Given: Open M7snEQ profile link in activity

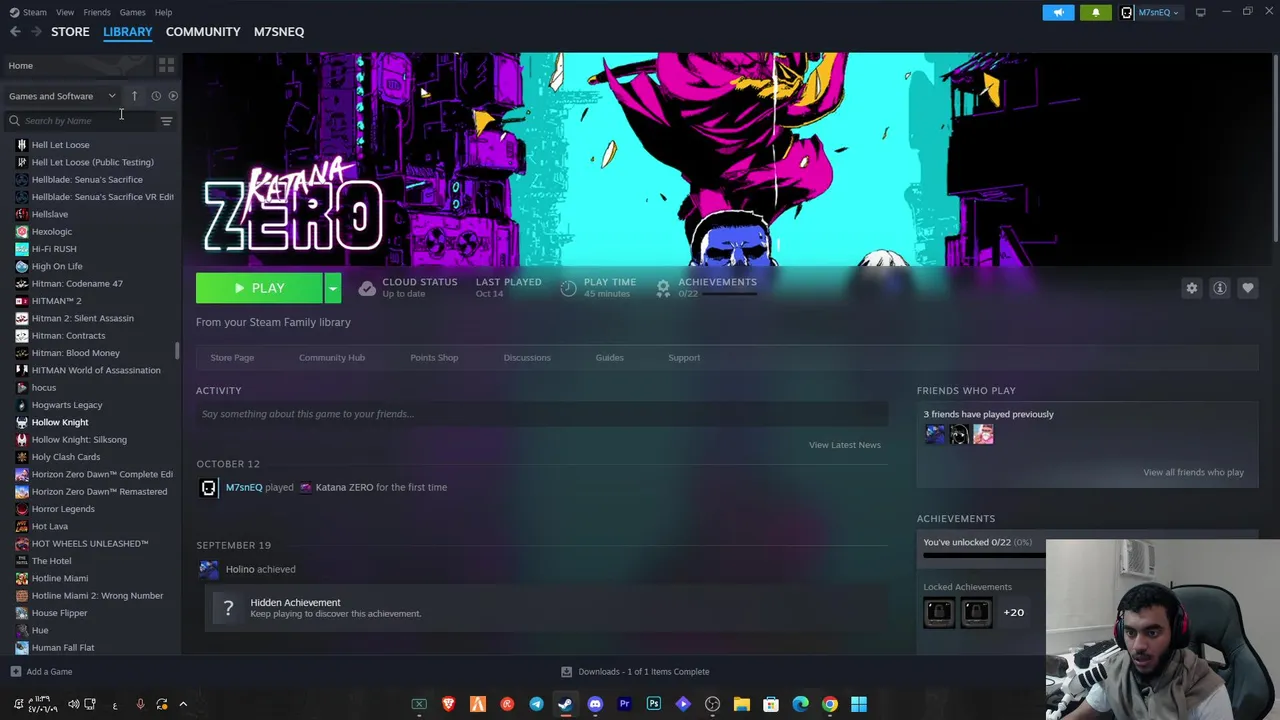Looking at the screenshot, I should 244,488.
